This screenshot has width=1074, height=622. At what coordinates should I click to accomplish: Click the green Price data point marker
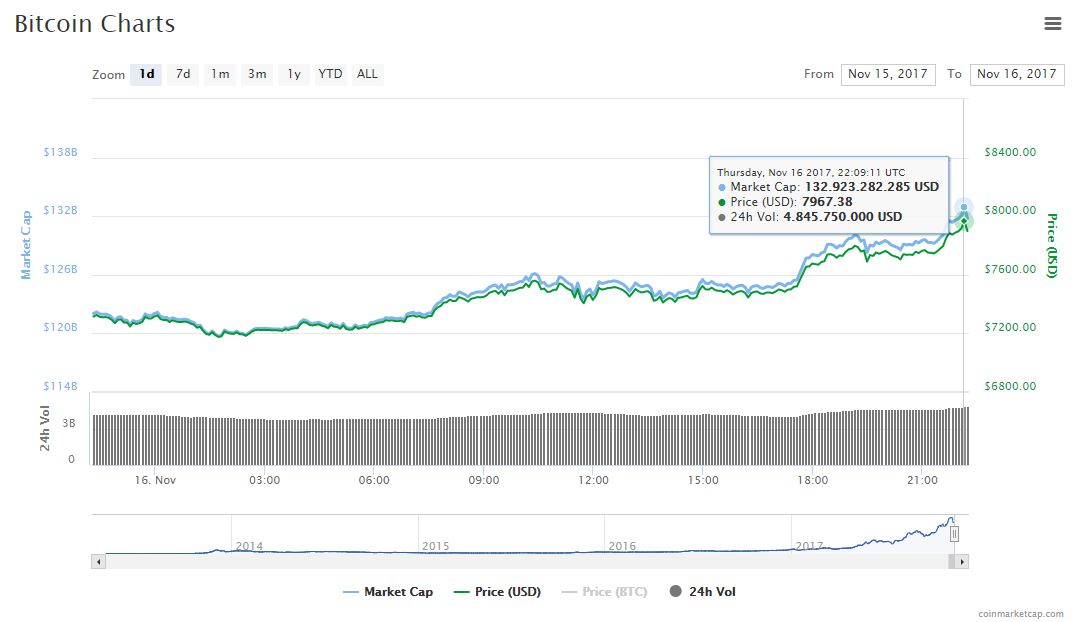click(x=964, y=221)
